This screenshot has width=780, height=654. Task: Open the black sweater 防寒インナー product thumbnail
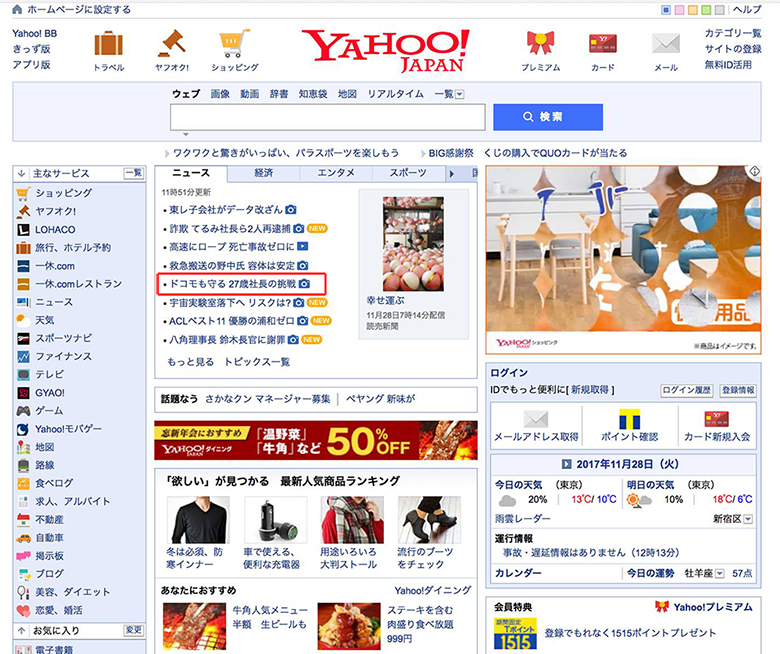point(198,520)
